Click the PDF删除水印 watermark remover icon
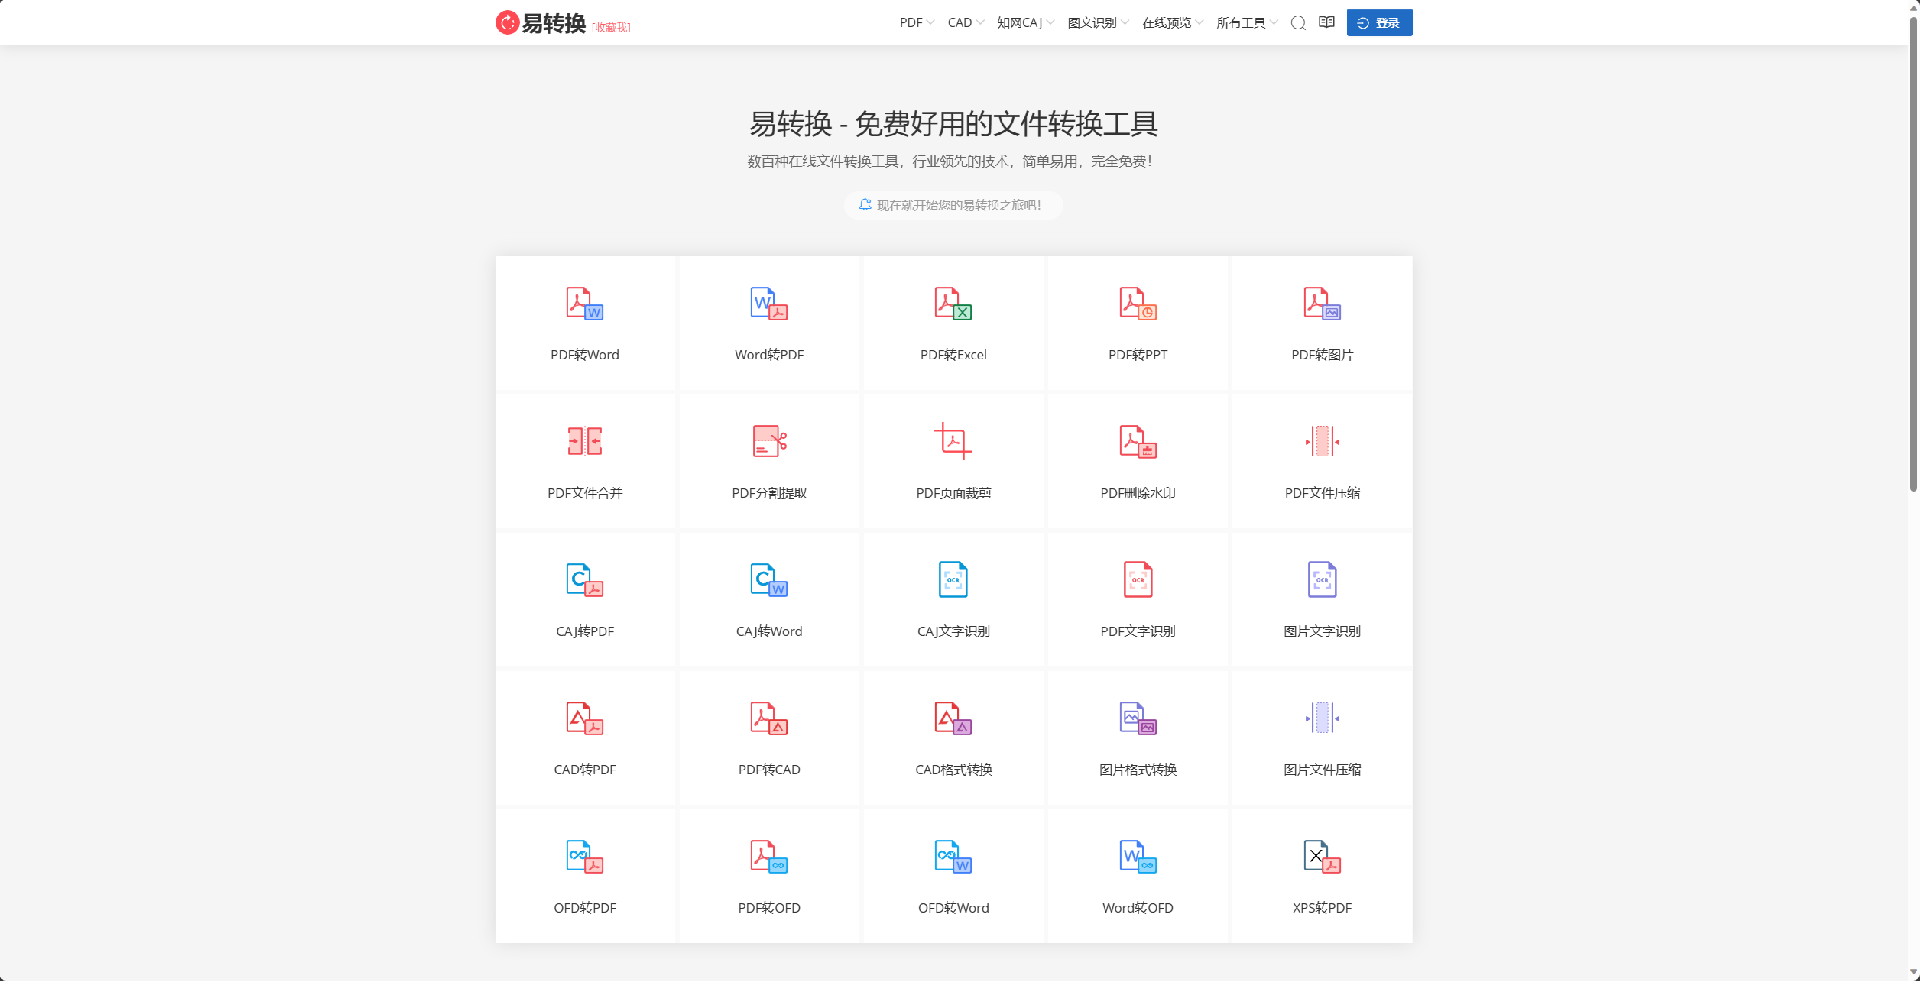 (1137, 461)
